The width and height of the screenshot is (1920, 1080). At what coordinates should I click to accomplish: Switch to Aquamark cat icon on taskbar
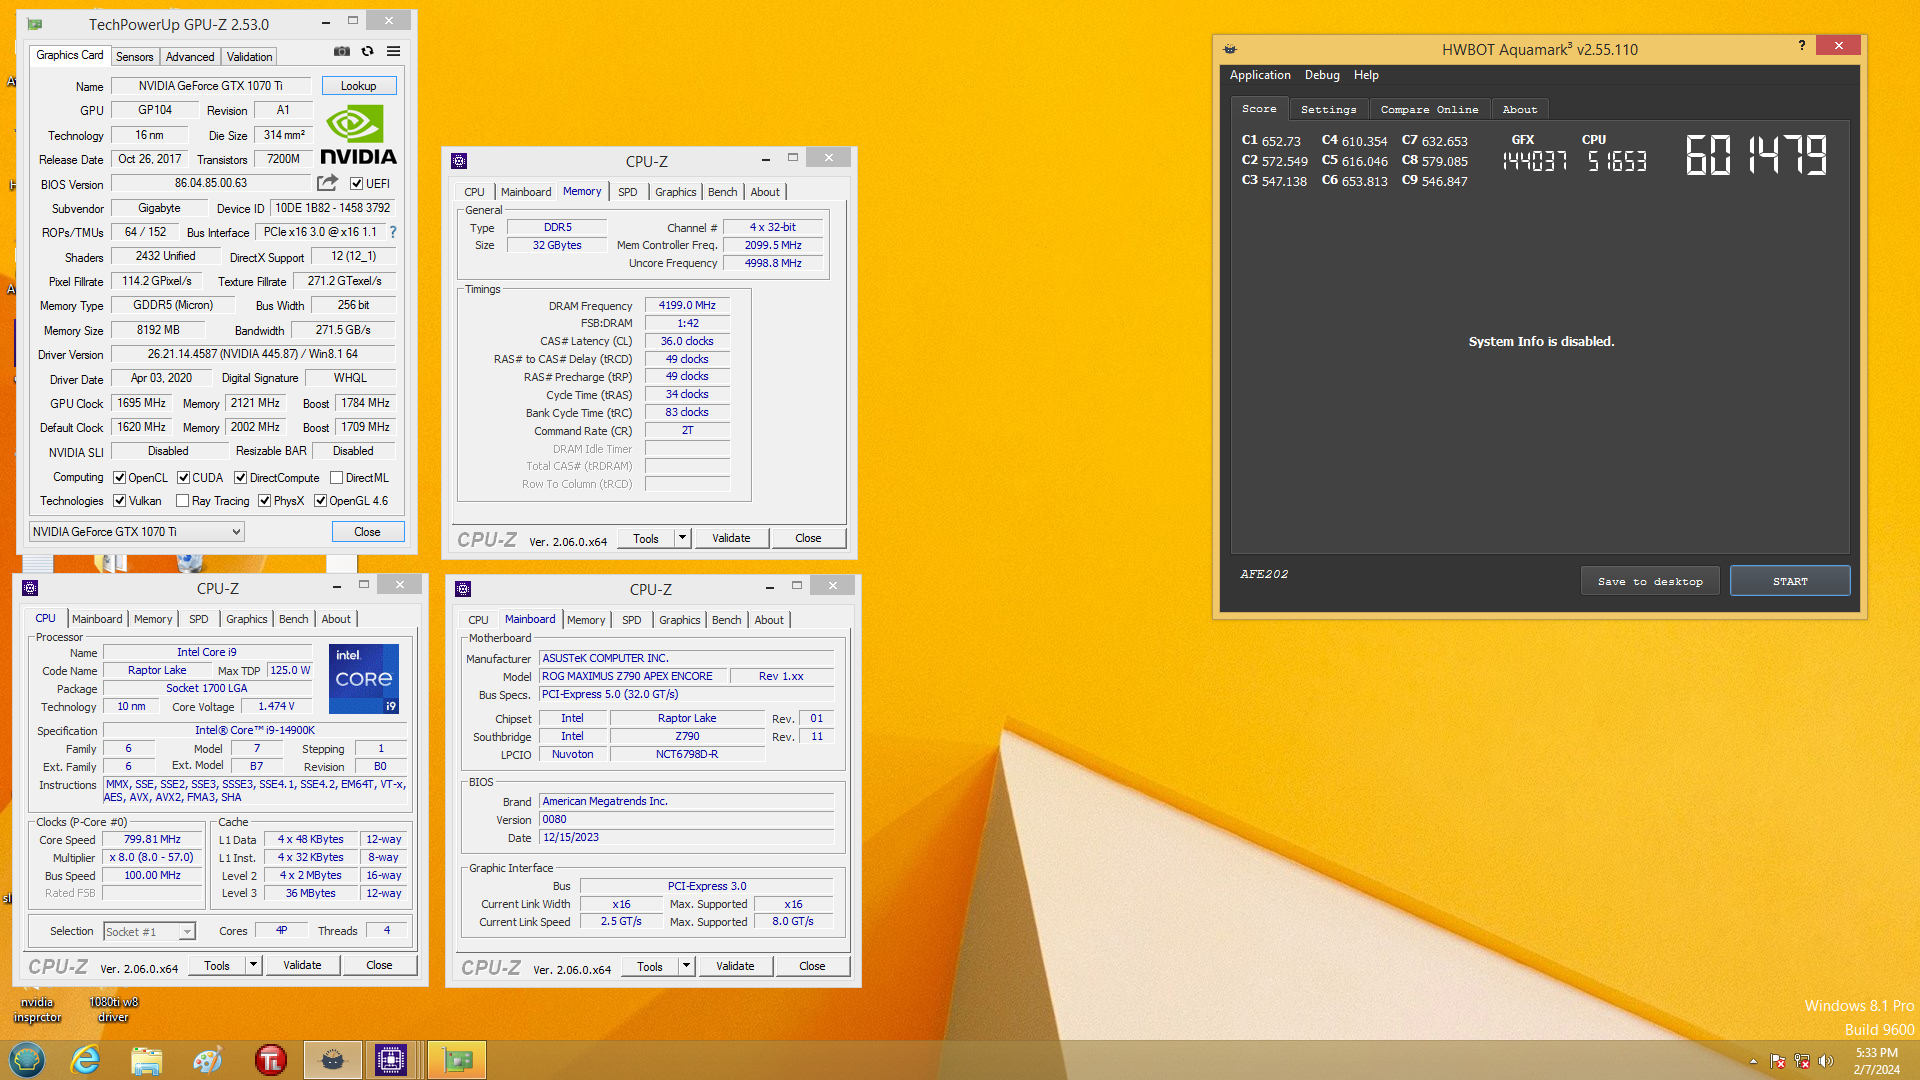(x=332, y=1060)
